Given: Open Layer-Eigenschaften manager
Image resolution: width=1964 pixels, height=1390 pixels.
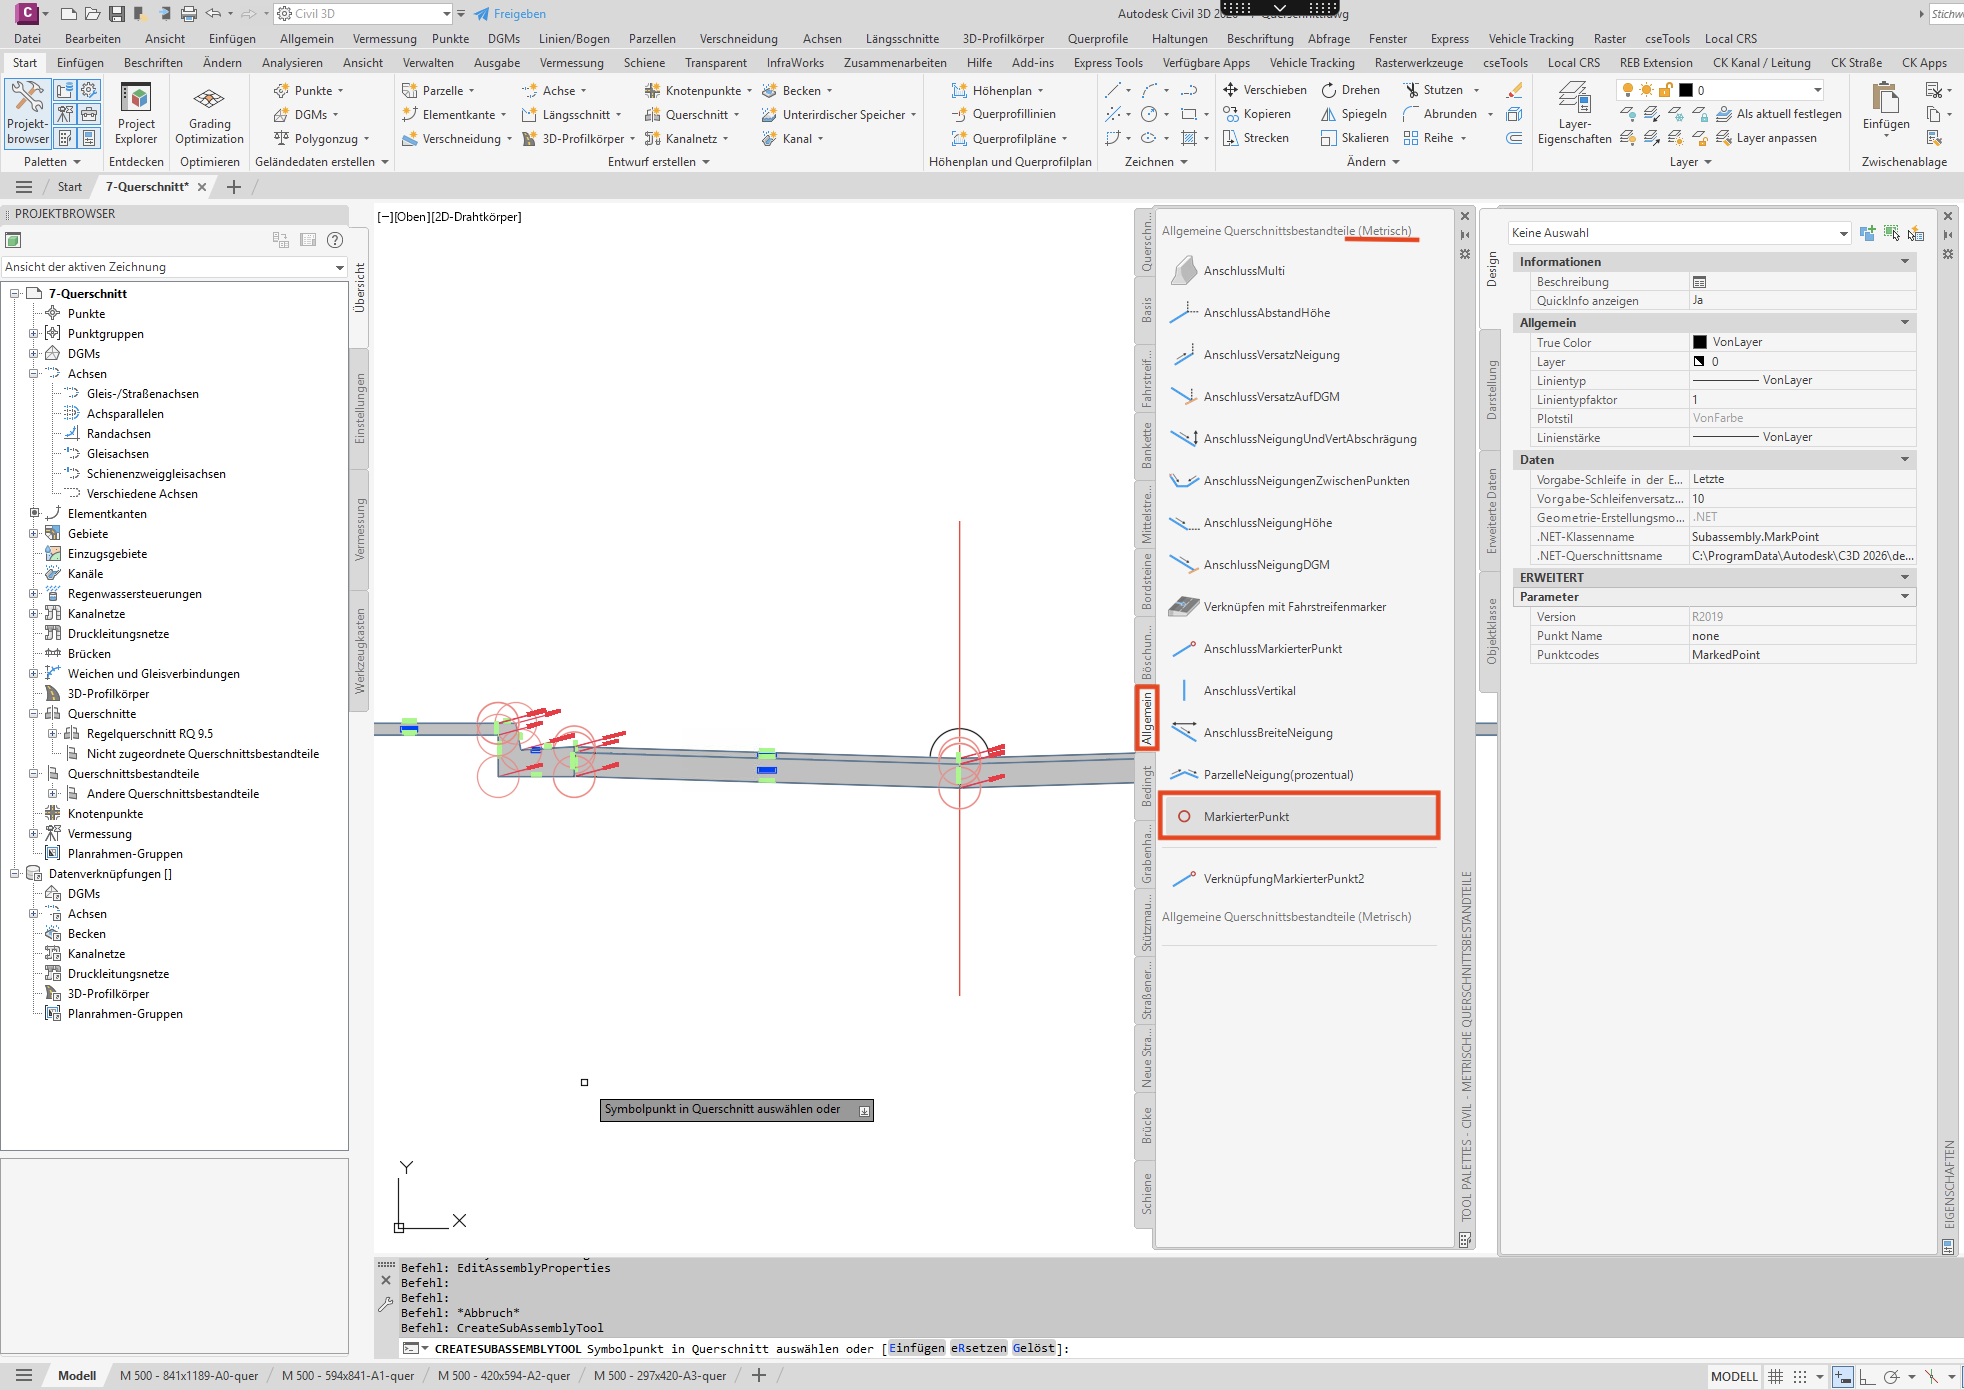Looking at the screenshot, I should pos(1574,113).
